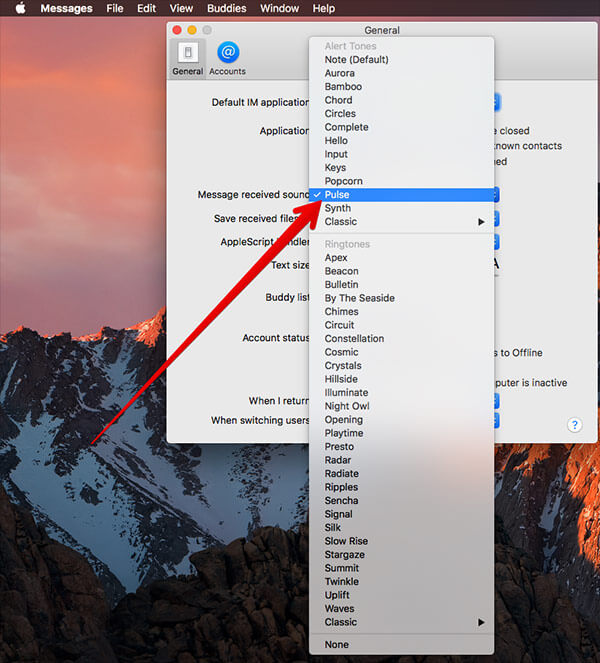
Task: Open the Messages menu in menu bar
Action: 66,8
